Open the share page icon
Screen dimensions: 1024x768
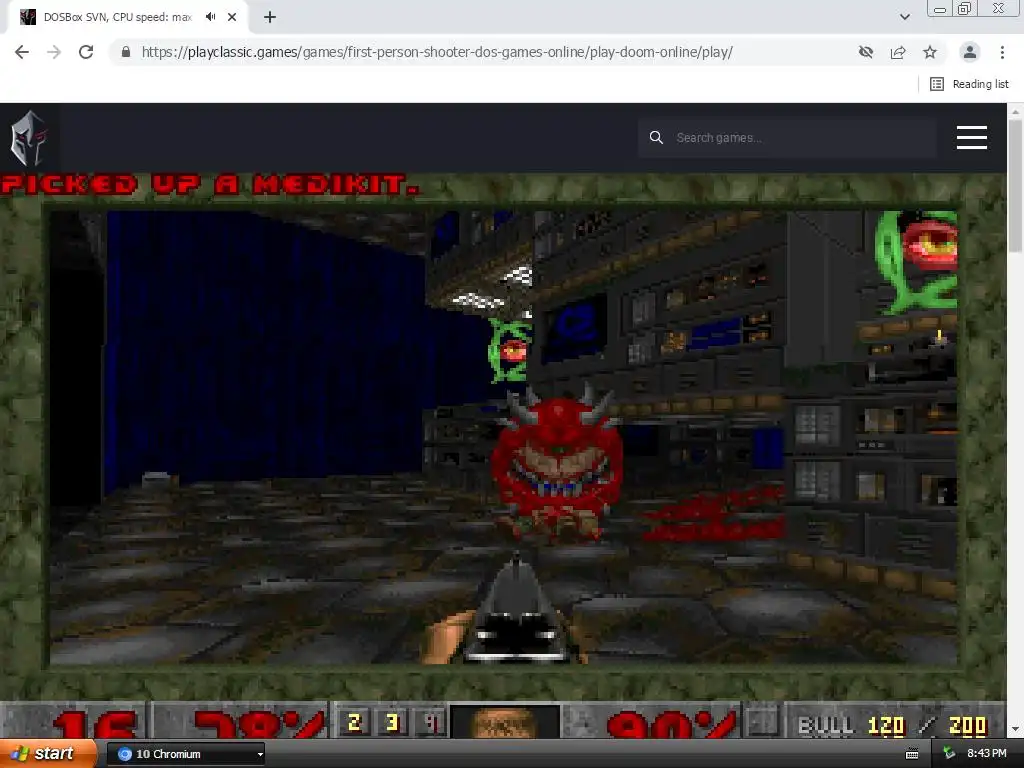click(x=898, y=52)
